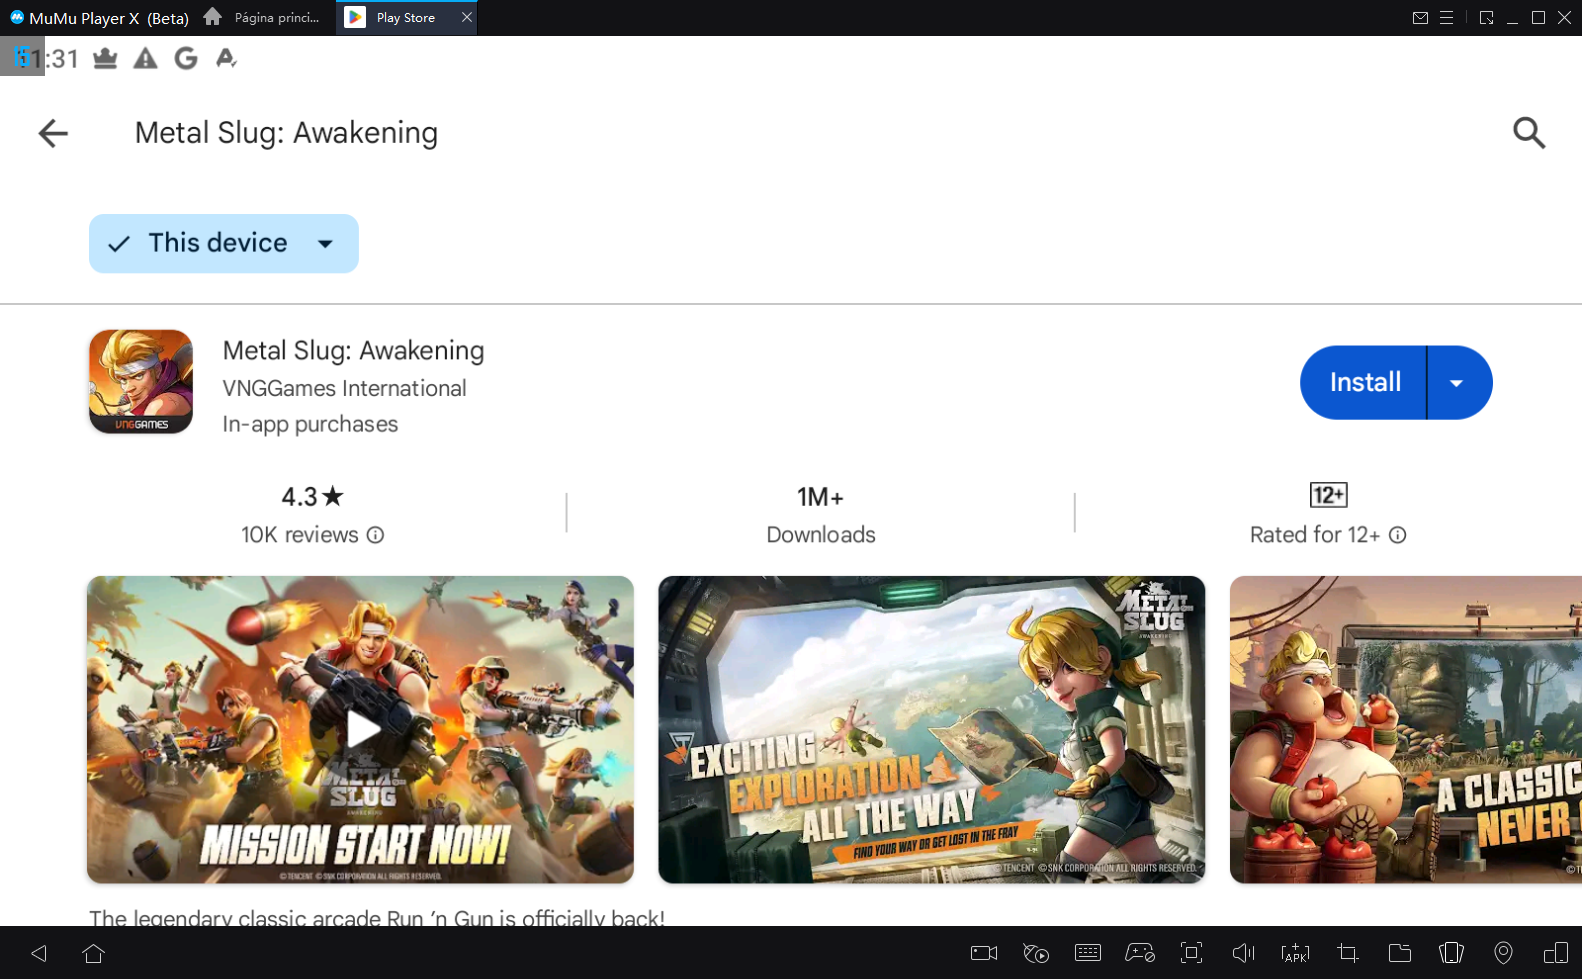This screenshot has width=1582, height=979.
Task: Install Metal Slug: Awakening
Action: (x=1364, y=383)
